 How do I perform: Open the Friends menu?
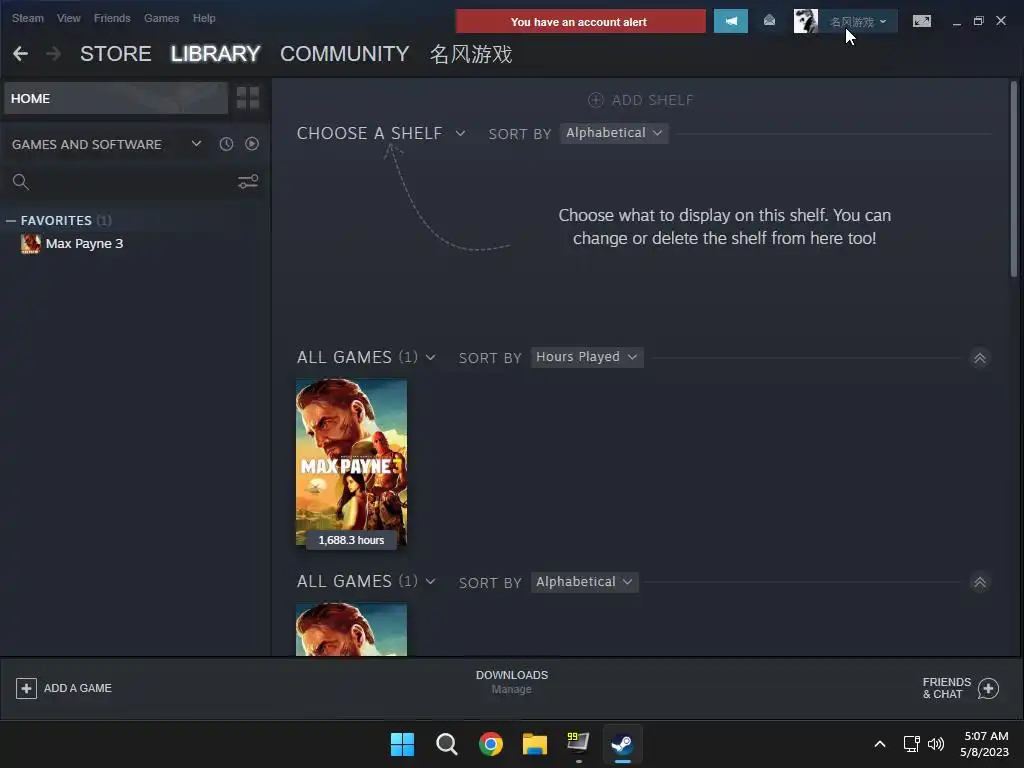click(112, 18)
